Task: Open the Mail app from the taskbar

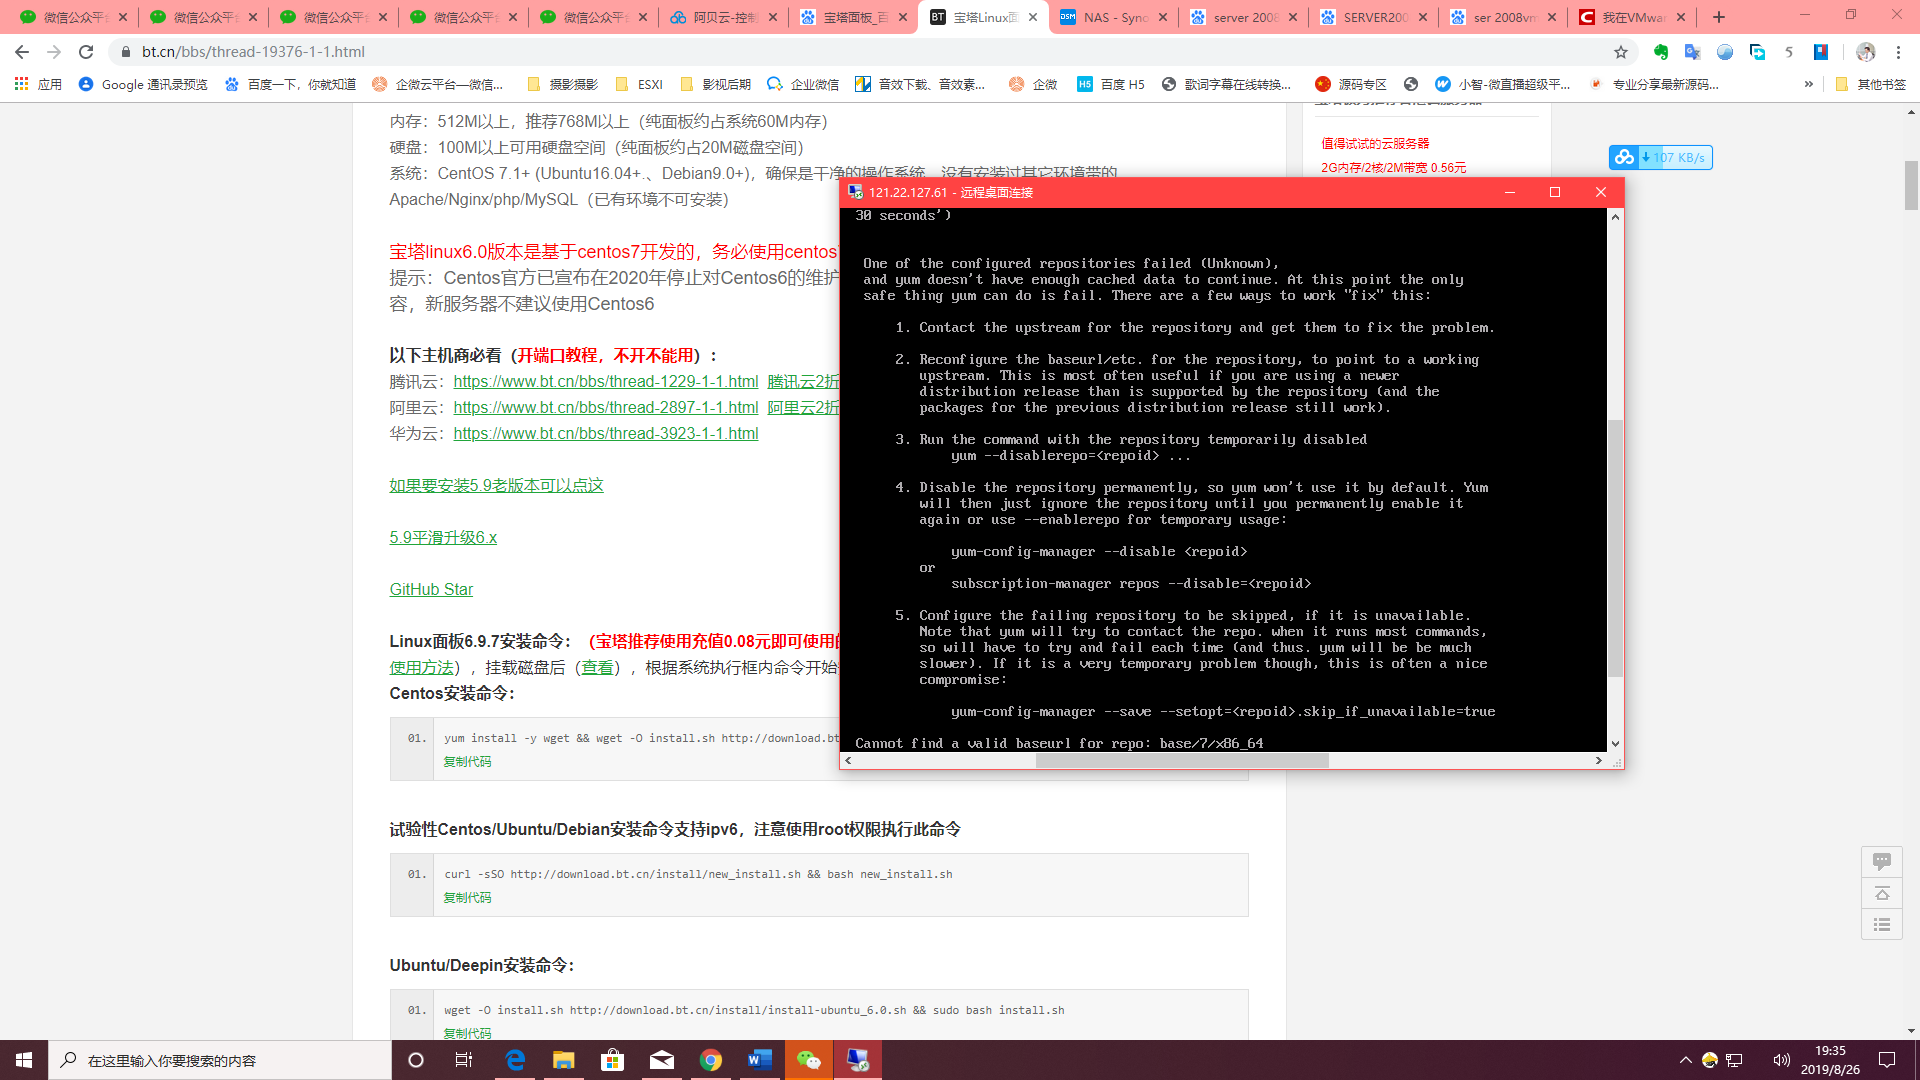Action: (x=662, y=1060)
